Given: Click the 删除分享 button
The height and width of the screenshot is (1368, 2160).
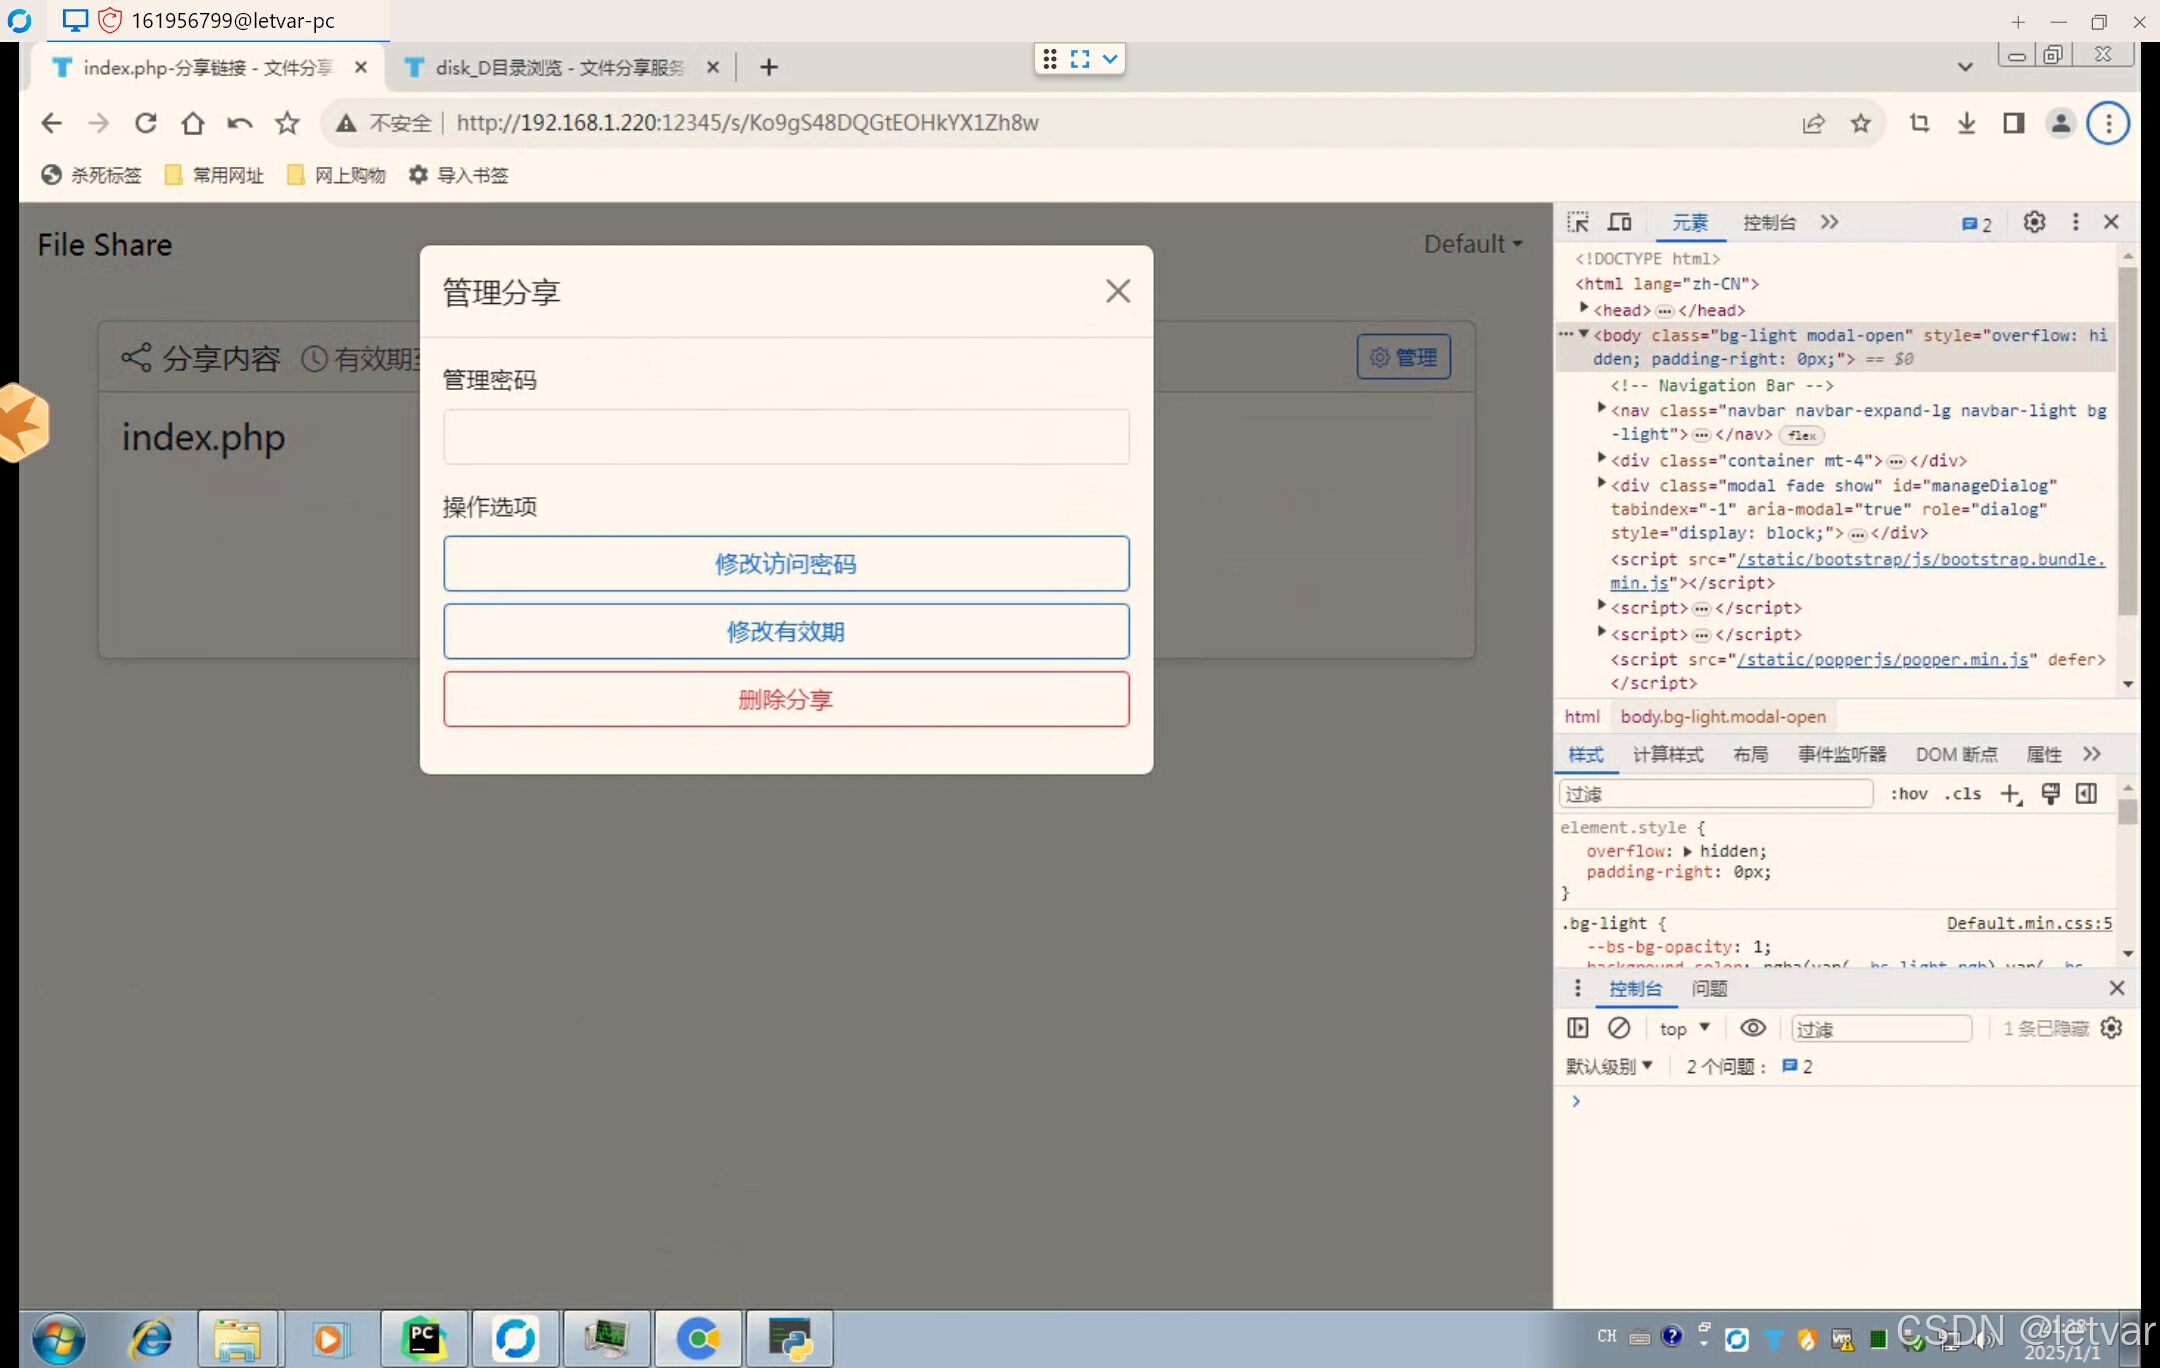Looking at the screenshot, I should pyautogui.click(x=786, y=700).
